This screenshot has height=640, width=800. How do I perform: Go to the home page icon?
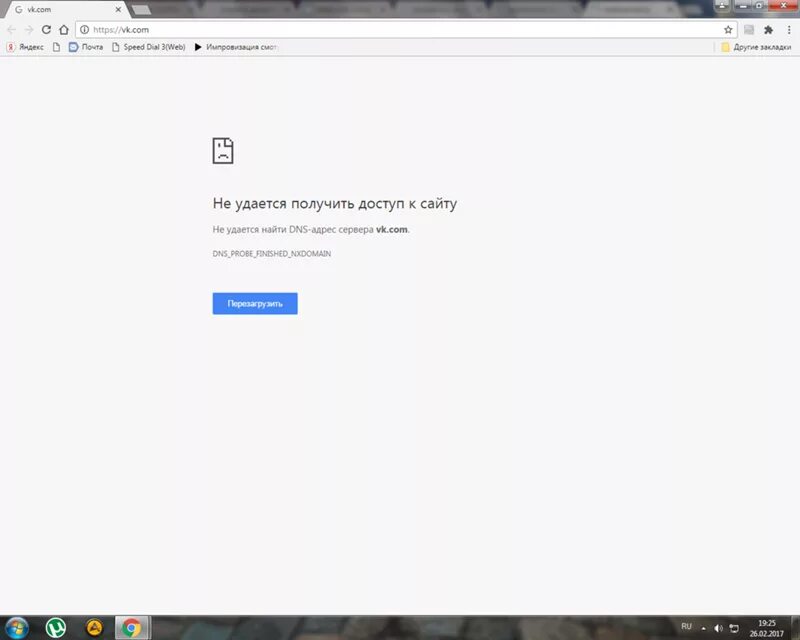[64, 30]
